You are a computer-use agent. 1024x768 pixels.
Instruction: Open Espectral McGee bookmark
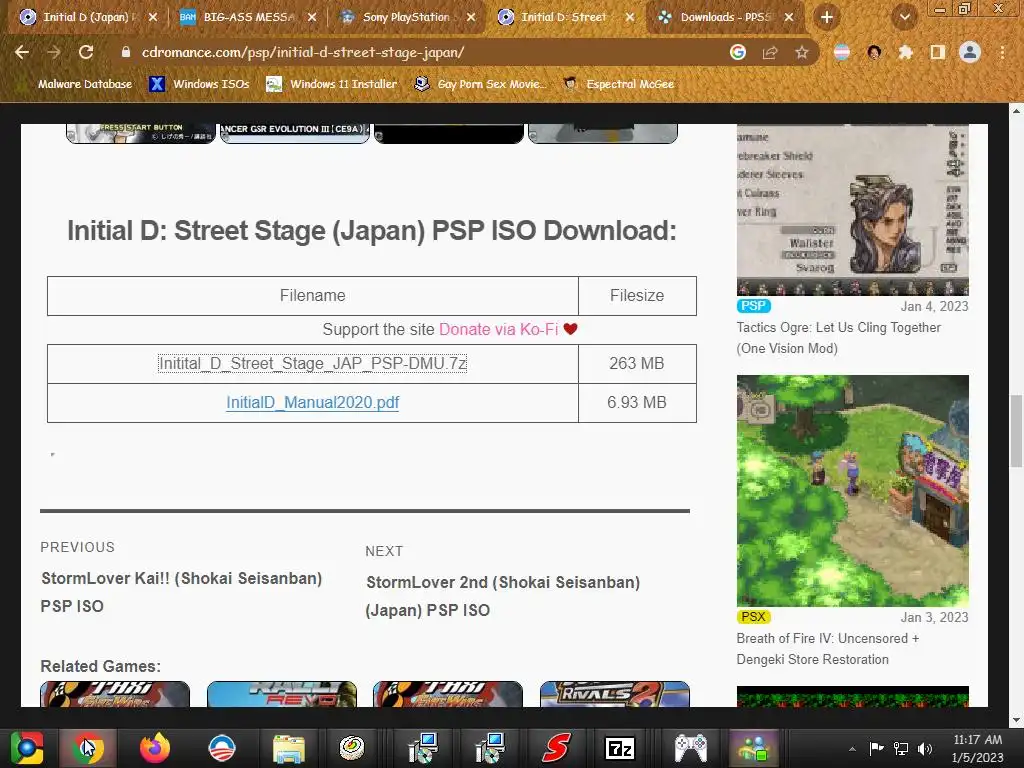pos(619,84)
